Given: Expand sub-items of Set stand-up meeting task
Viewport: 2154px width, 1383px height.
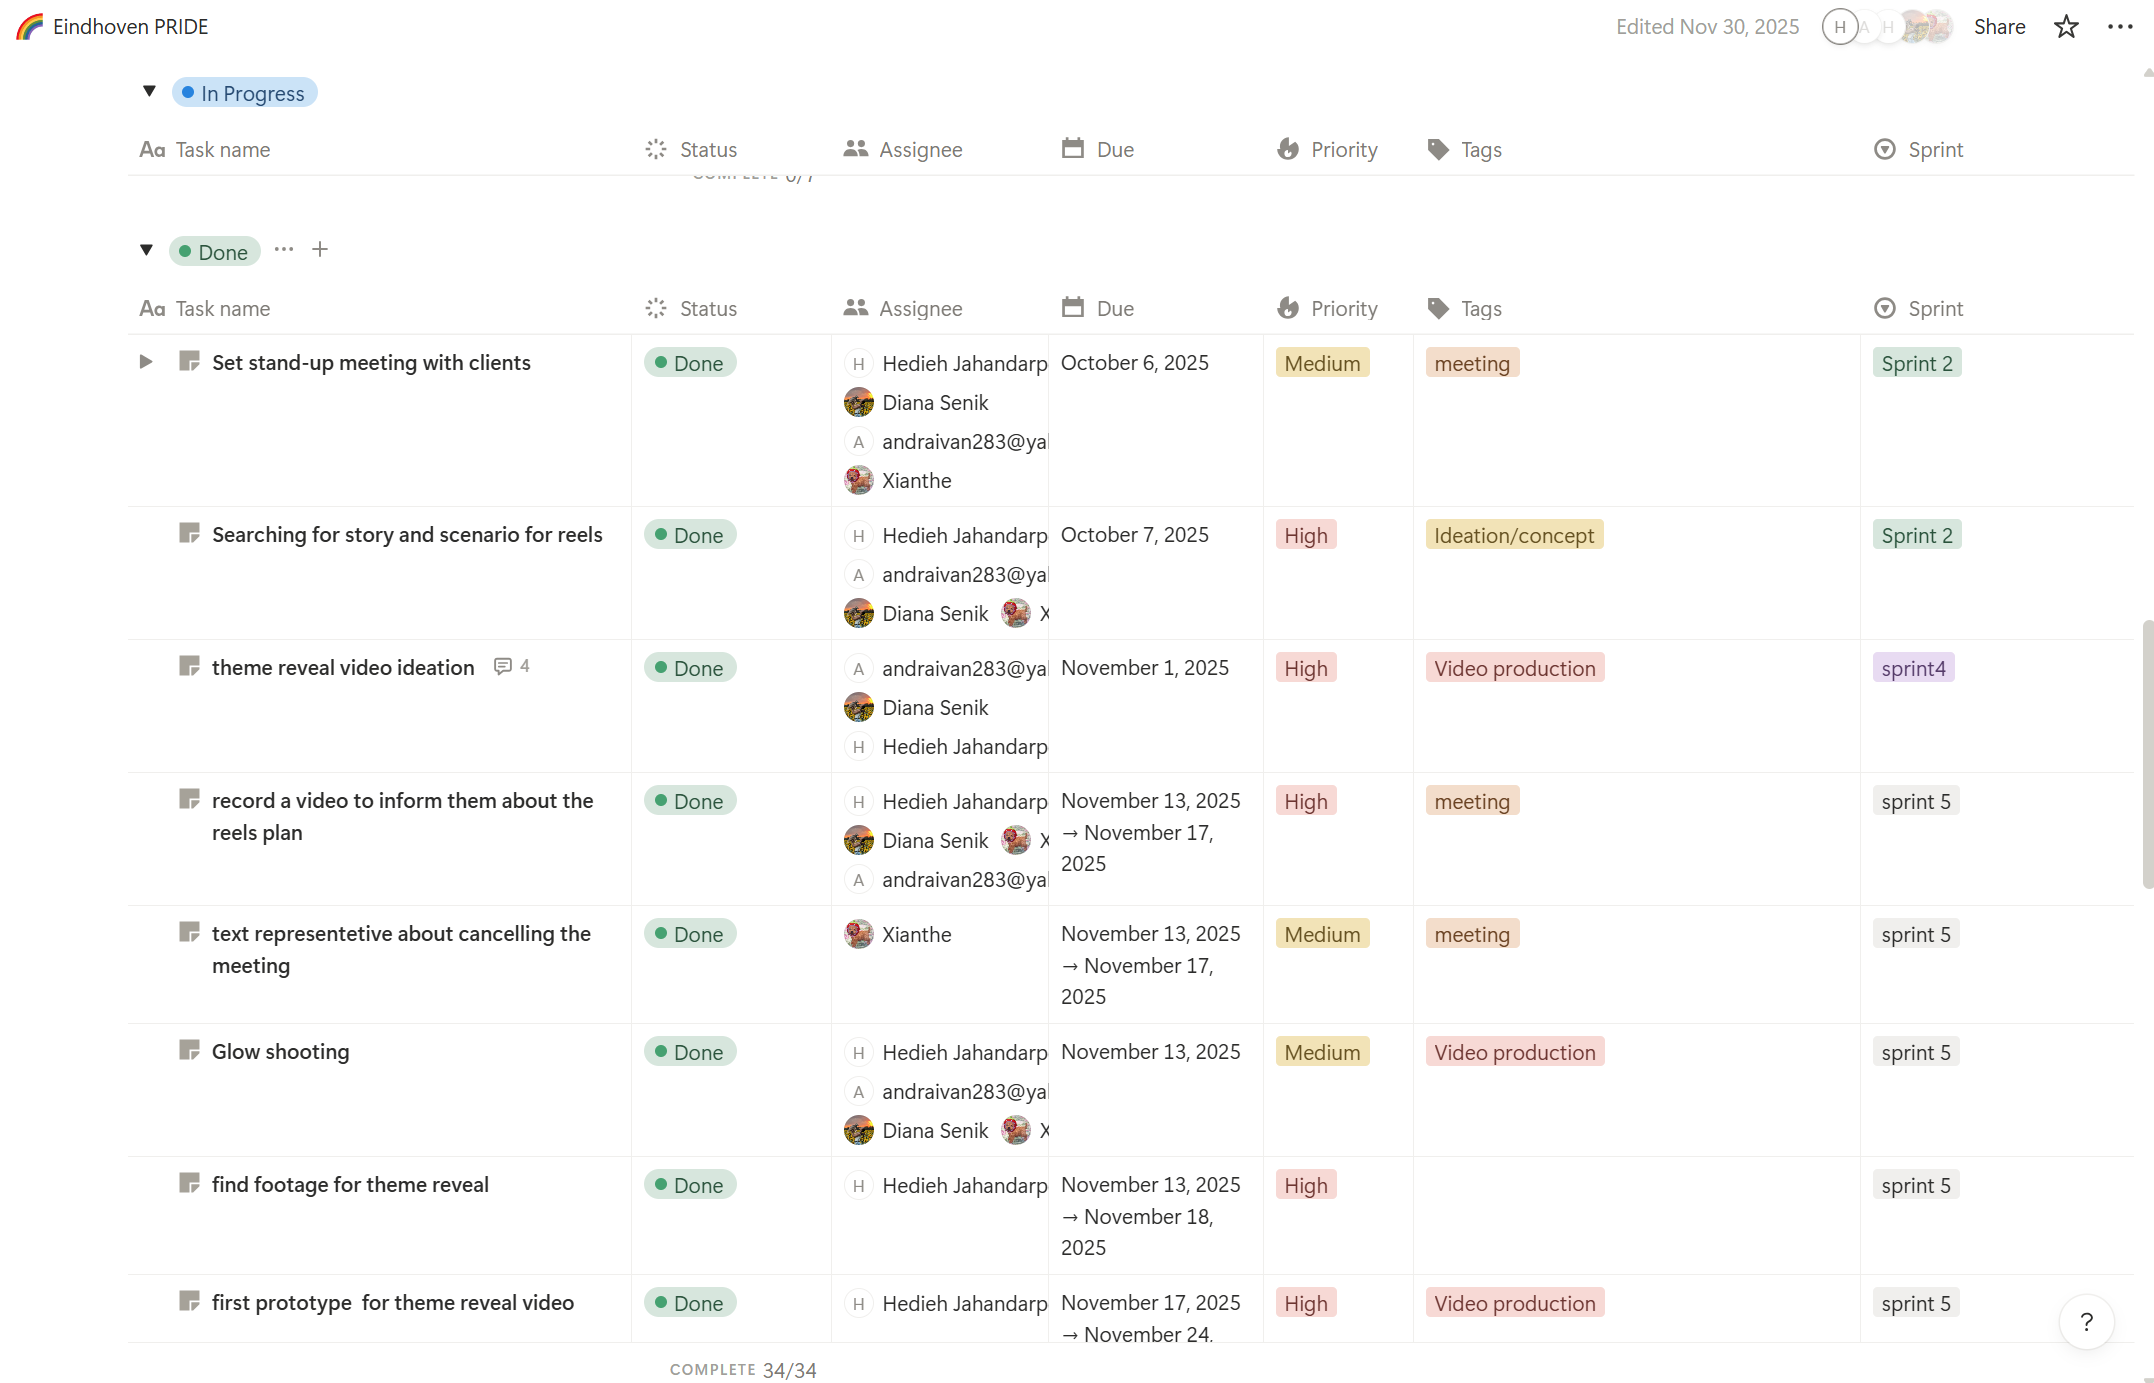Looking at the screenshot, I should 146,362.
